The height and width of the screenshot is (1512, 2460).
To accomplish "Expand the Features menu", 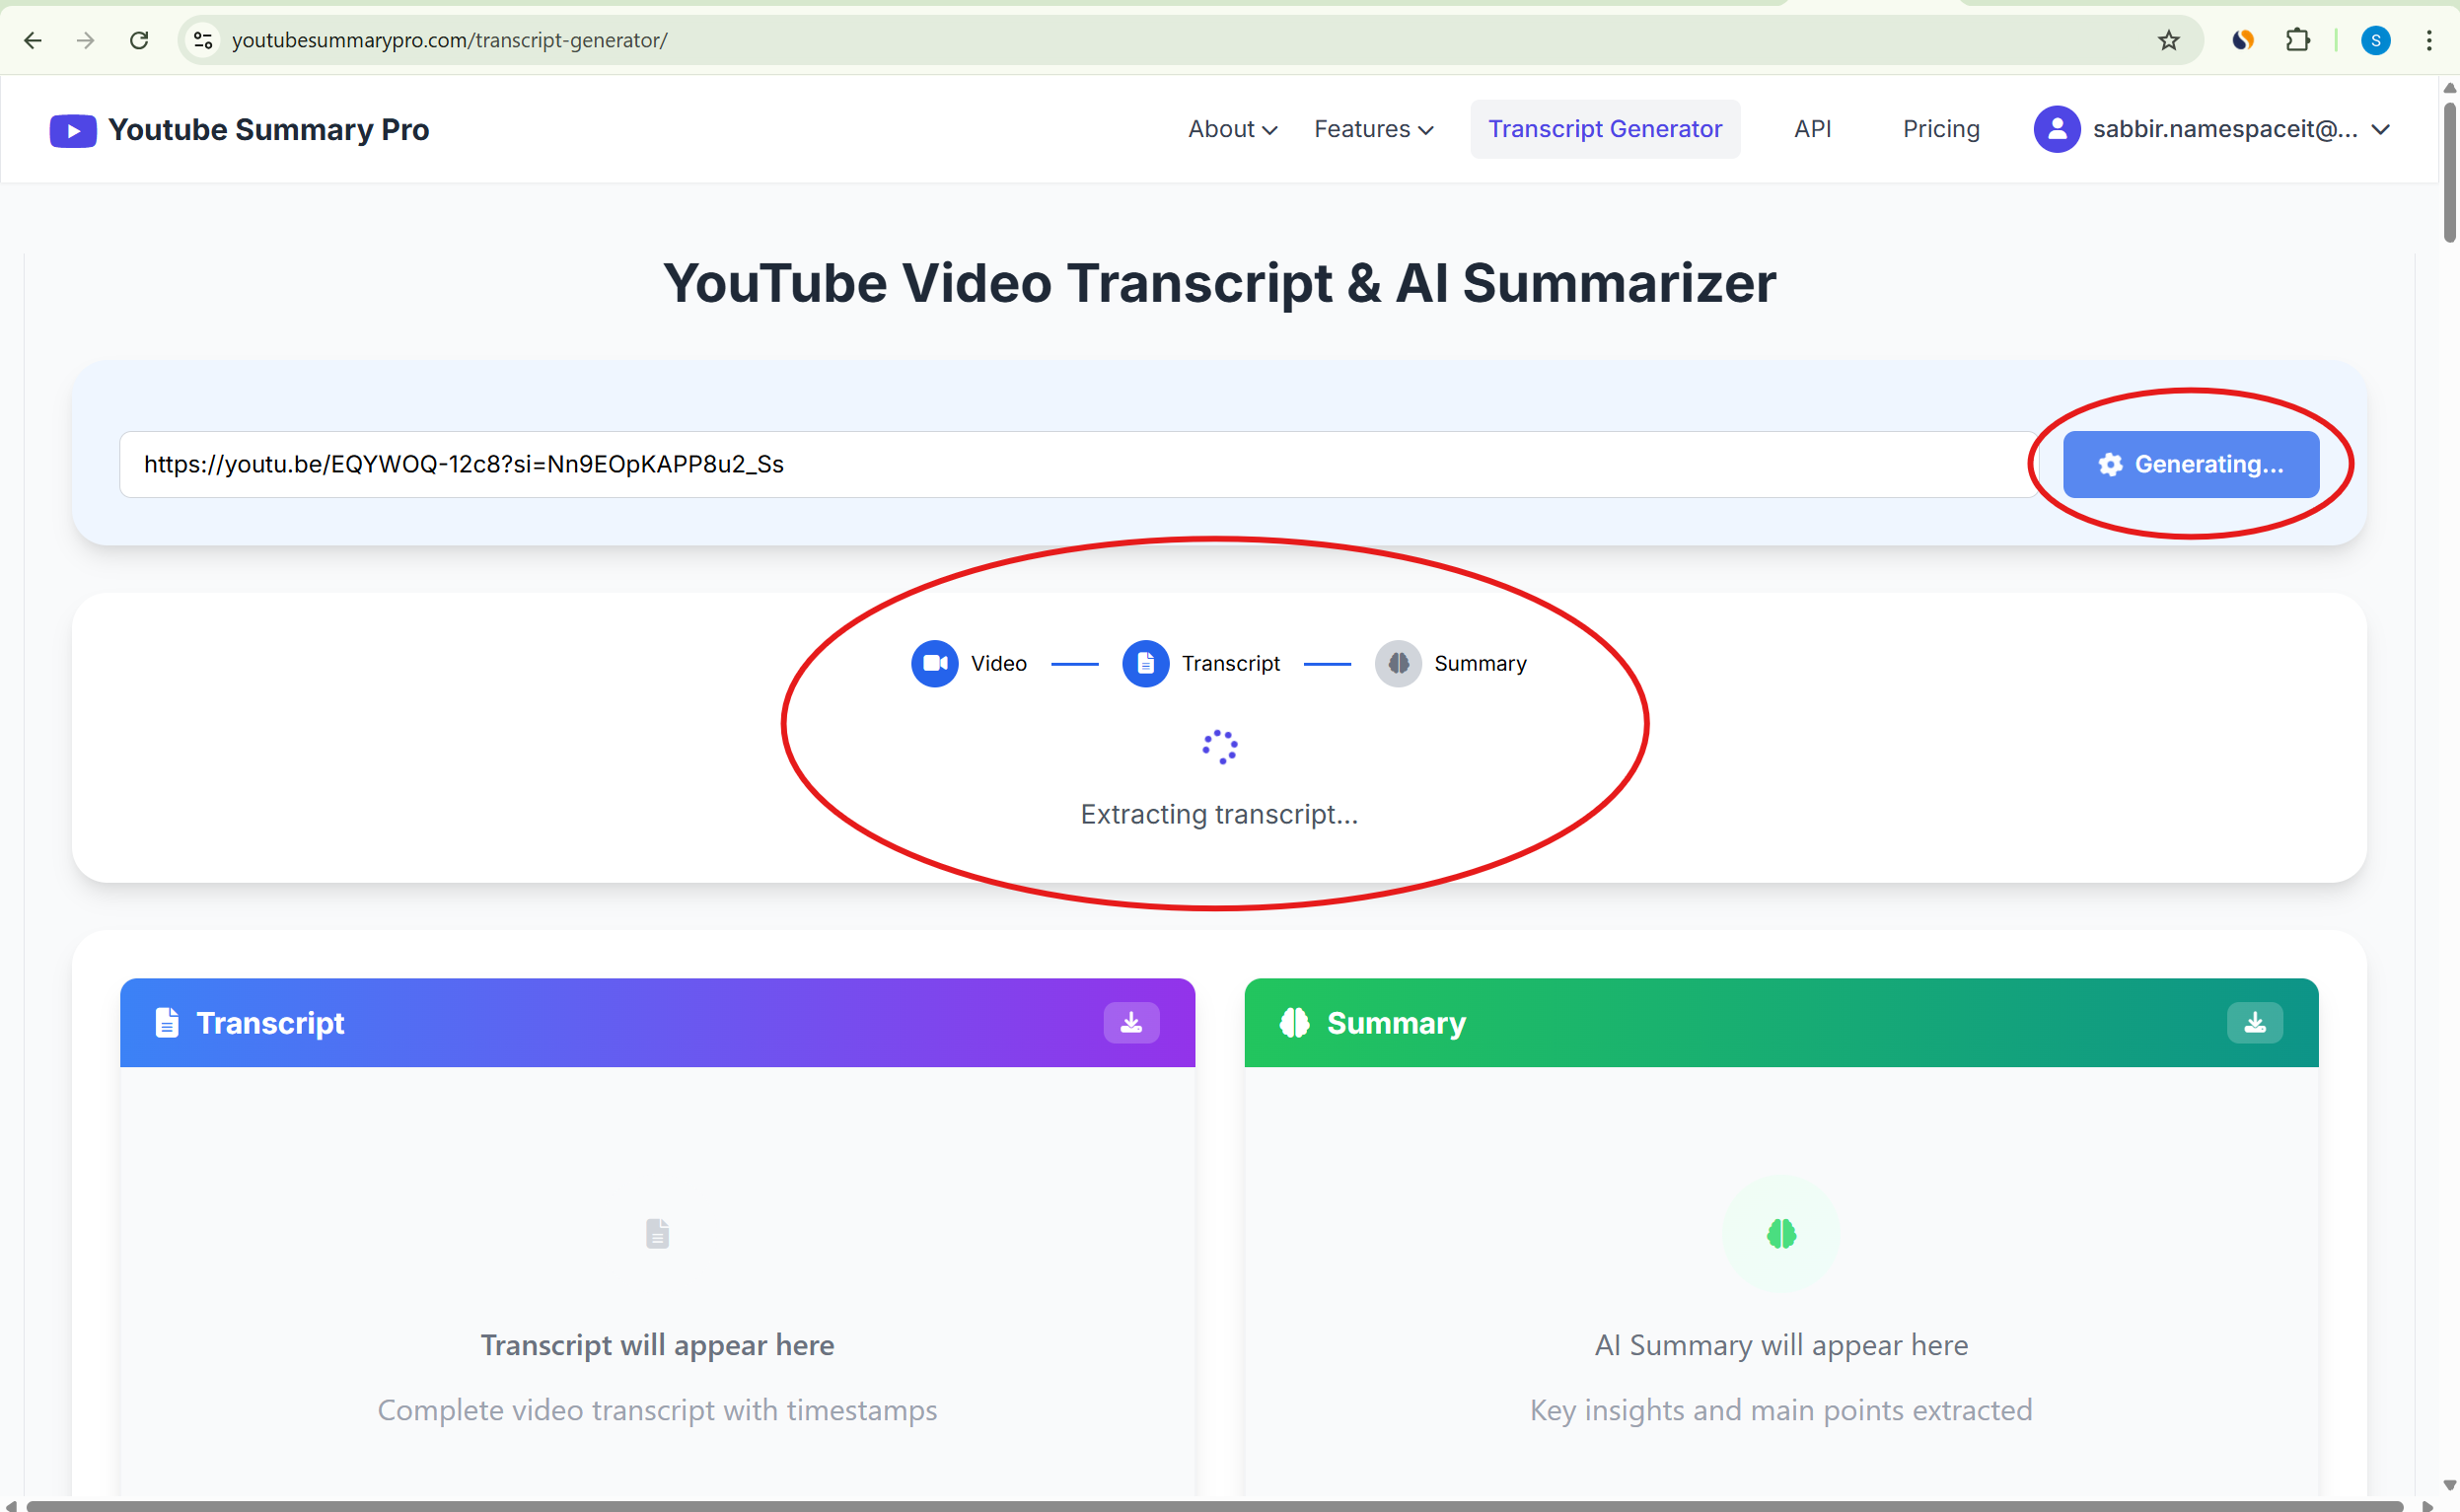I will pos(1373,129).
